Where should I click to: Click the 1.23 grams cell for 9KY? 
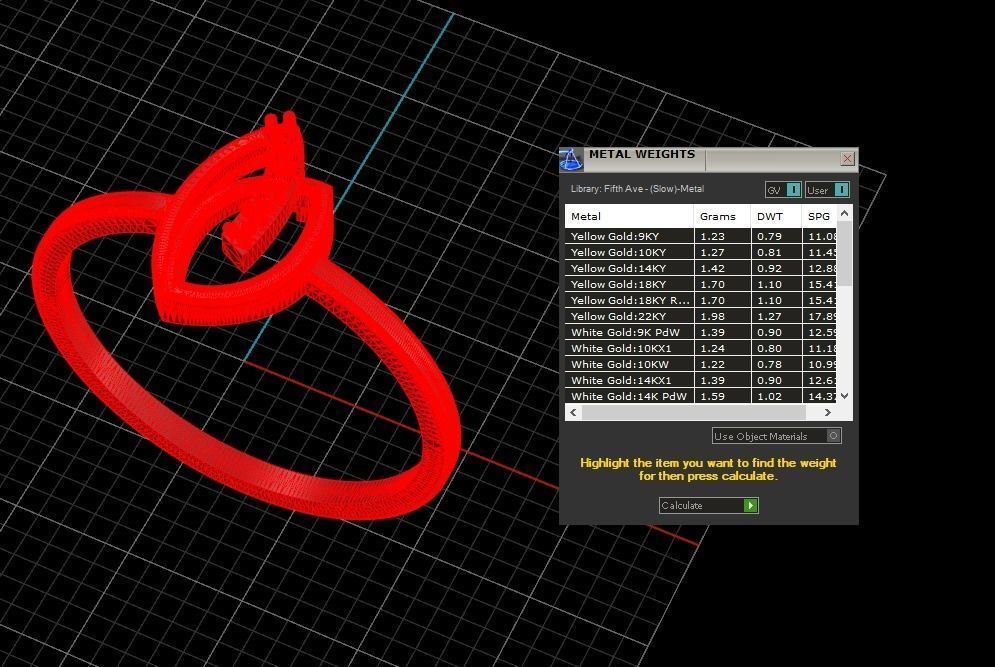pyautogui.click(x=722, y=236)
